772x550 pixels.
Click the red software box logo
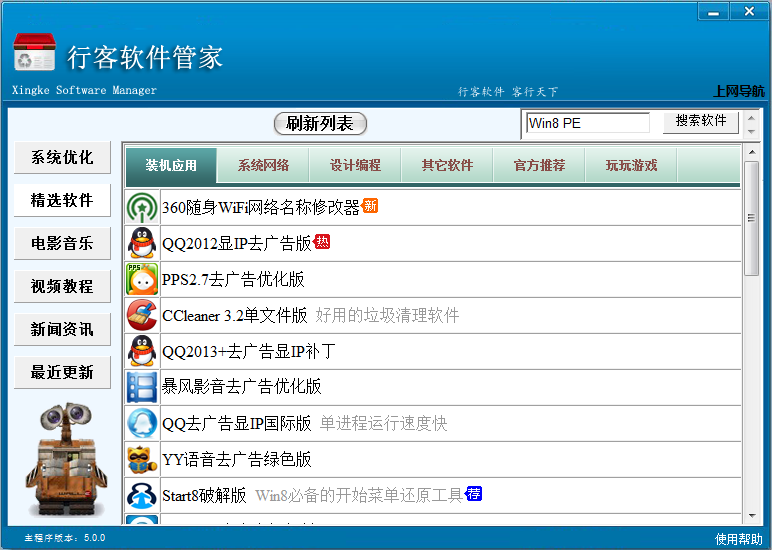tap(34, 52)
